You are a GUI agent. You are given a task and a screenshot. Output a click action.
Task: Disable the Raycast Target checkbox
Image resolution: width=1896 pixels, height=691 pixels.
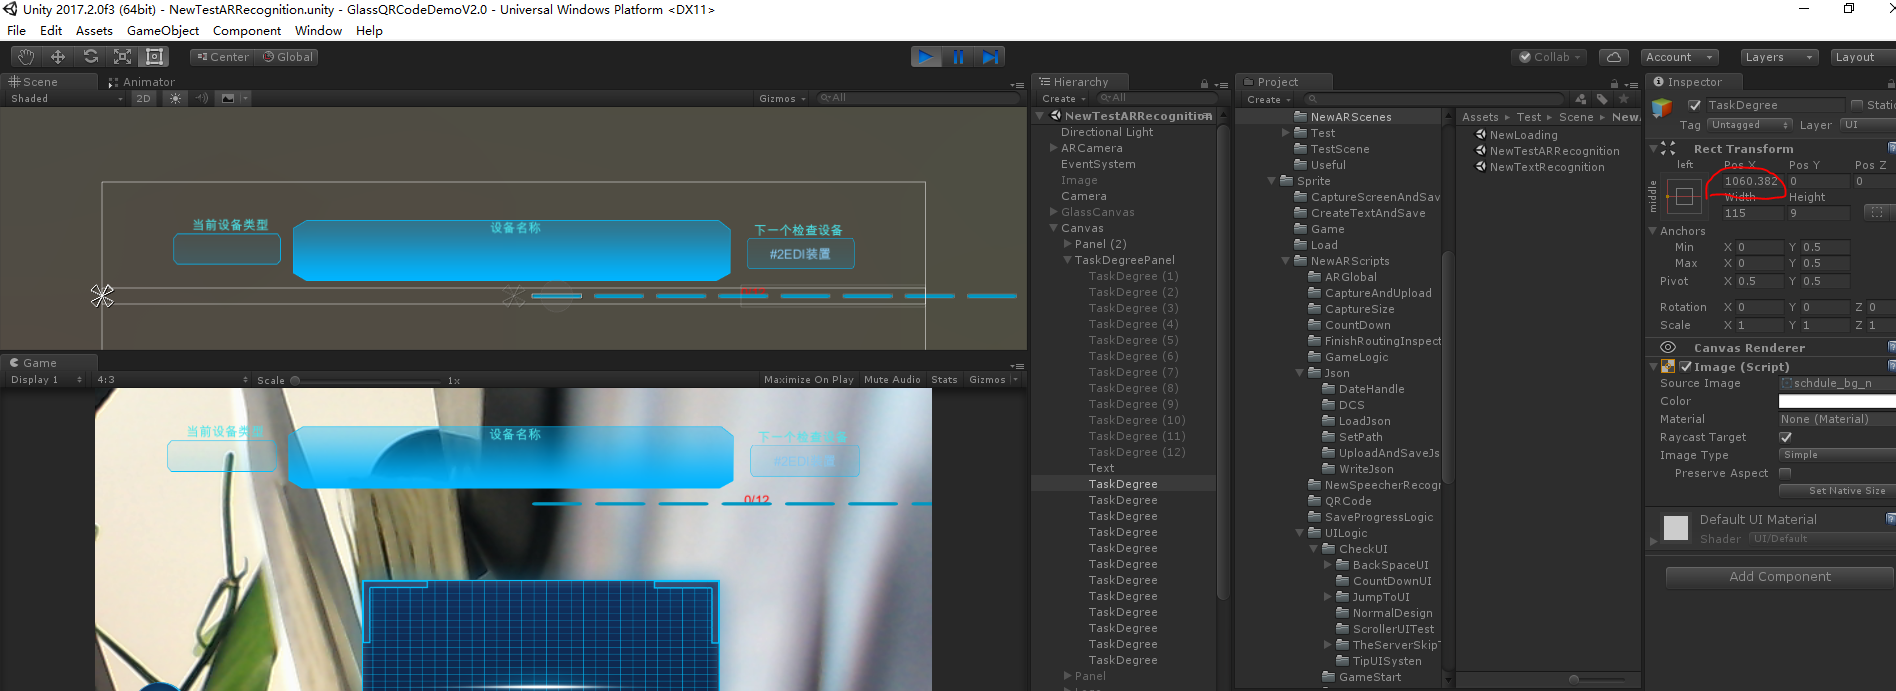pos(1786,437)
